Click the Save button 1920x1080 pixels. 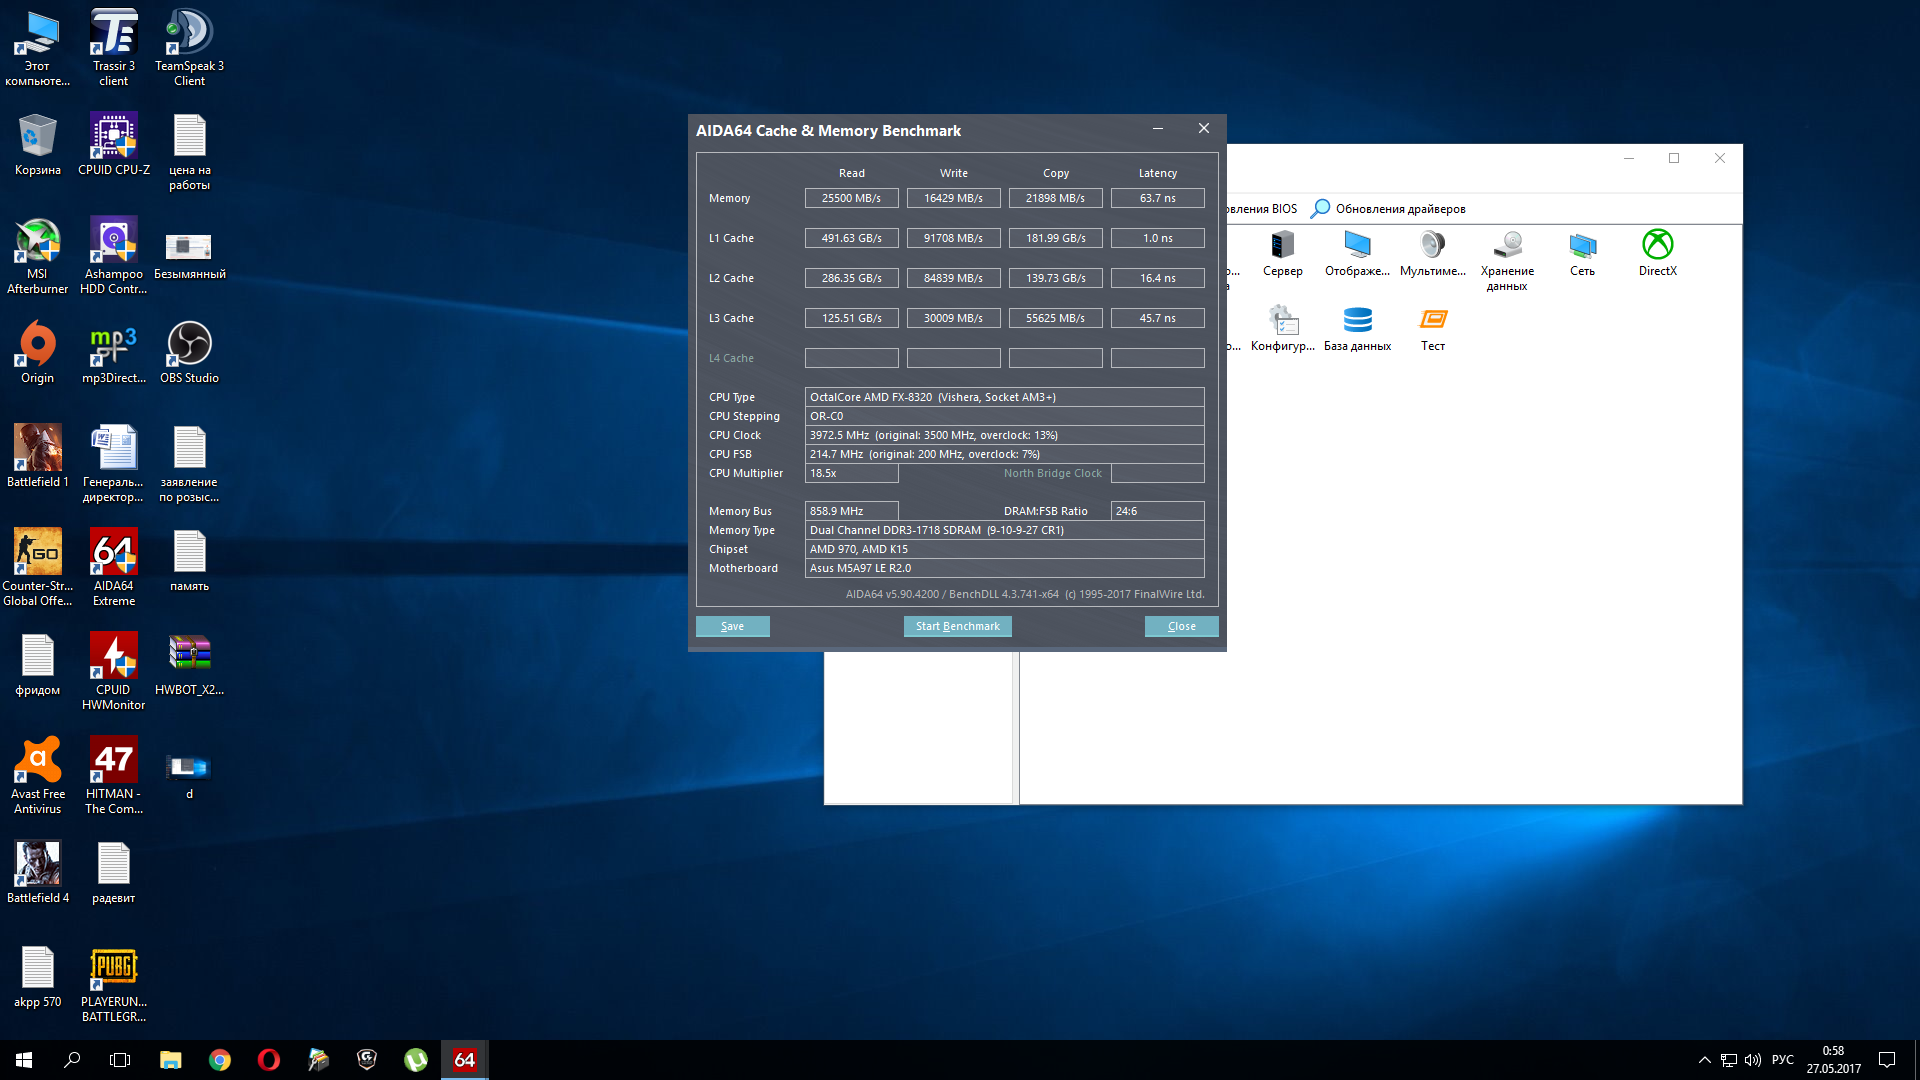coord(732,626)
